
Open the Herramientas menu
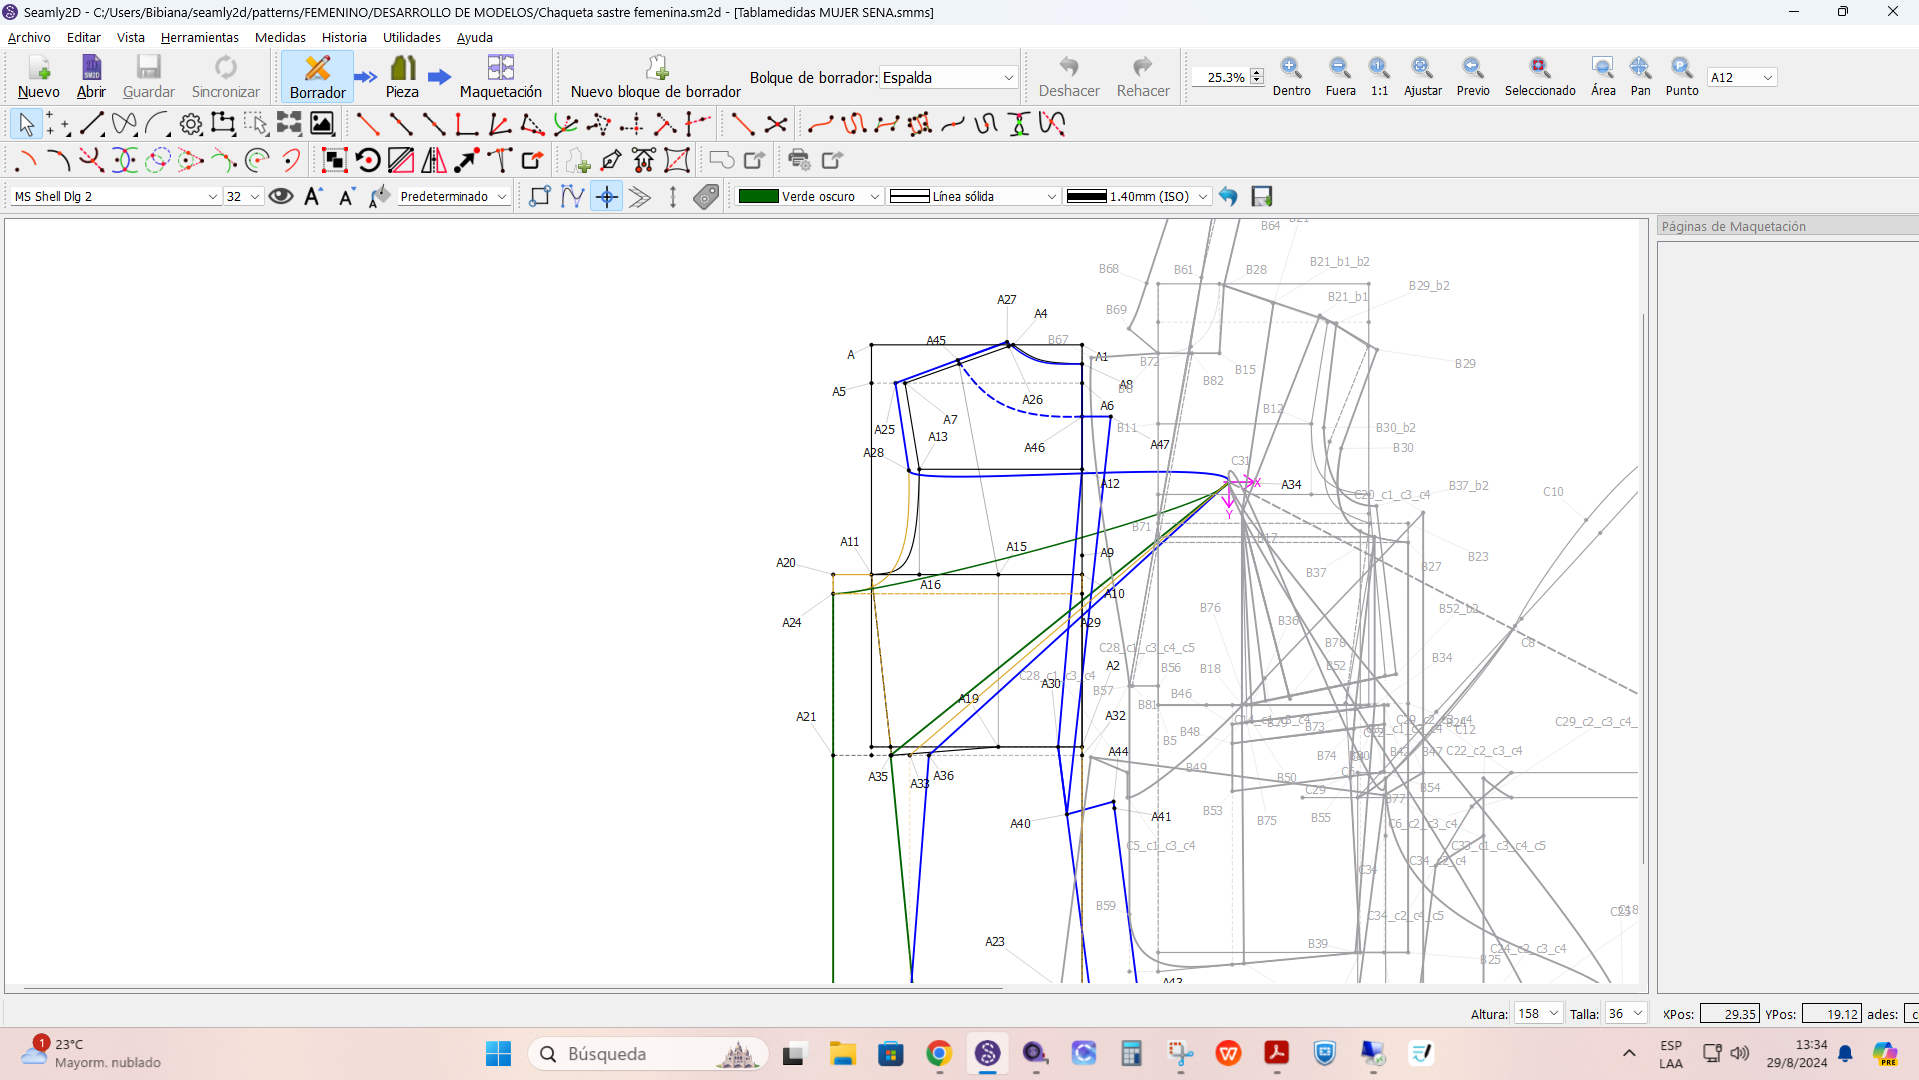coord(199,37)
